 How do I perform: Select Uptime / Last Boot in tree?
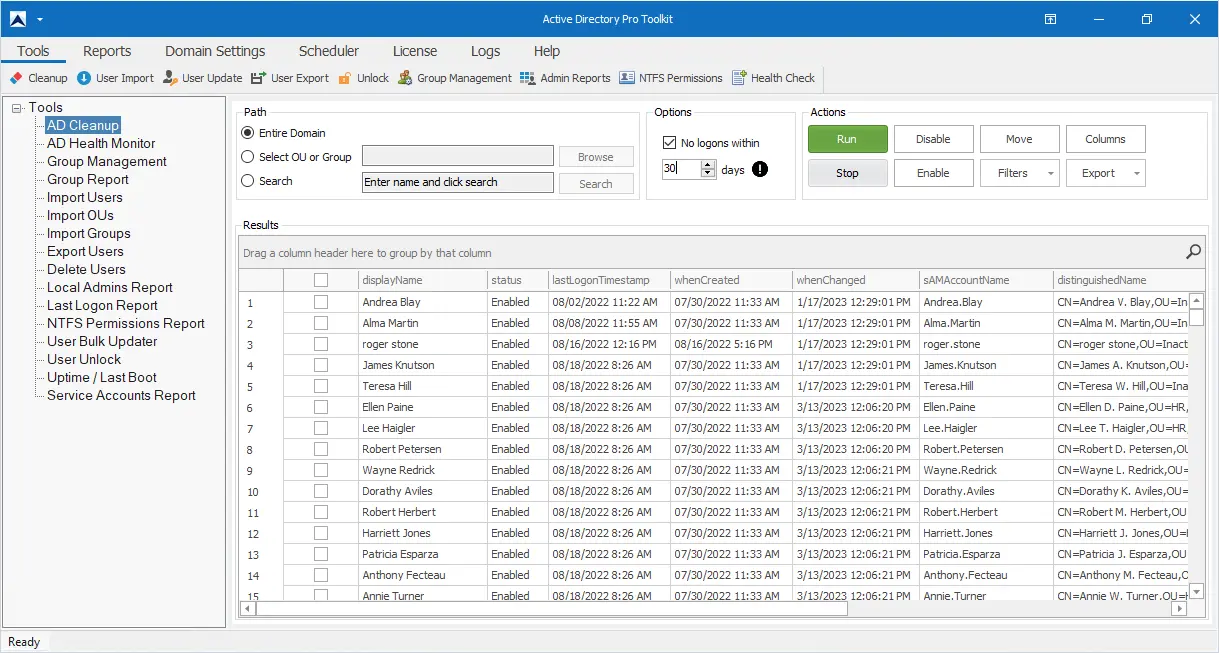[102, 377]
